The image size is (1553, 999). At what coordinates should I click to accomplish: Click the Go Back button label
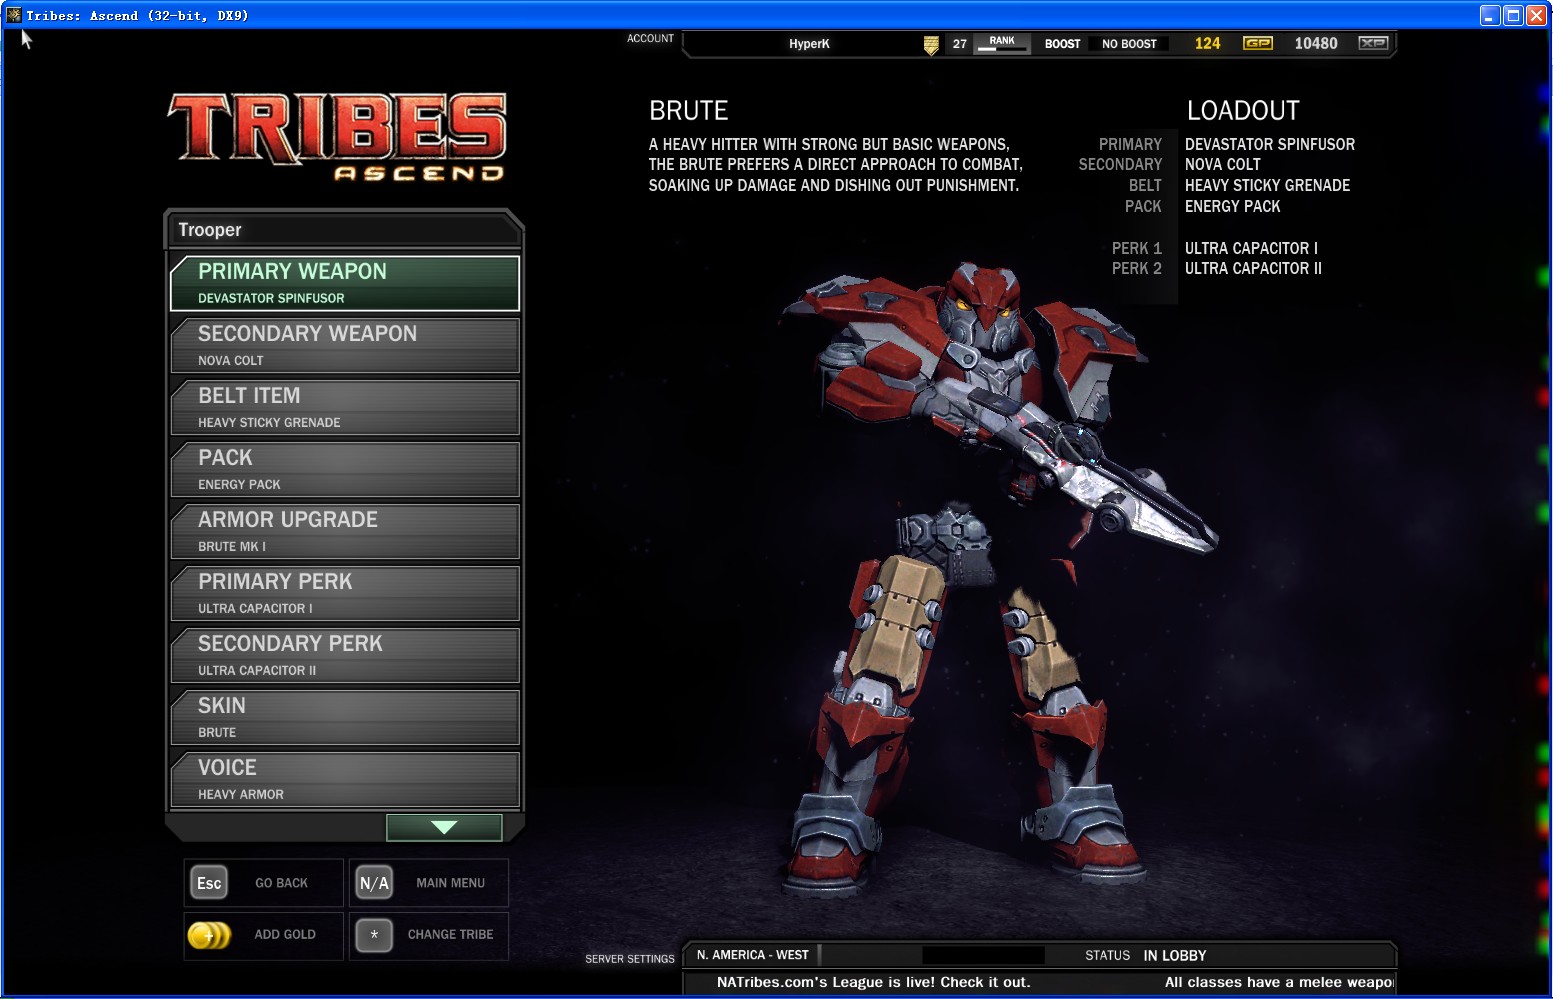coord(281,883)
